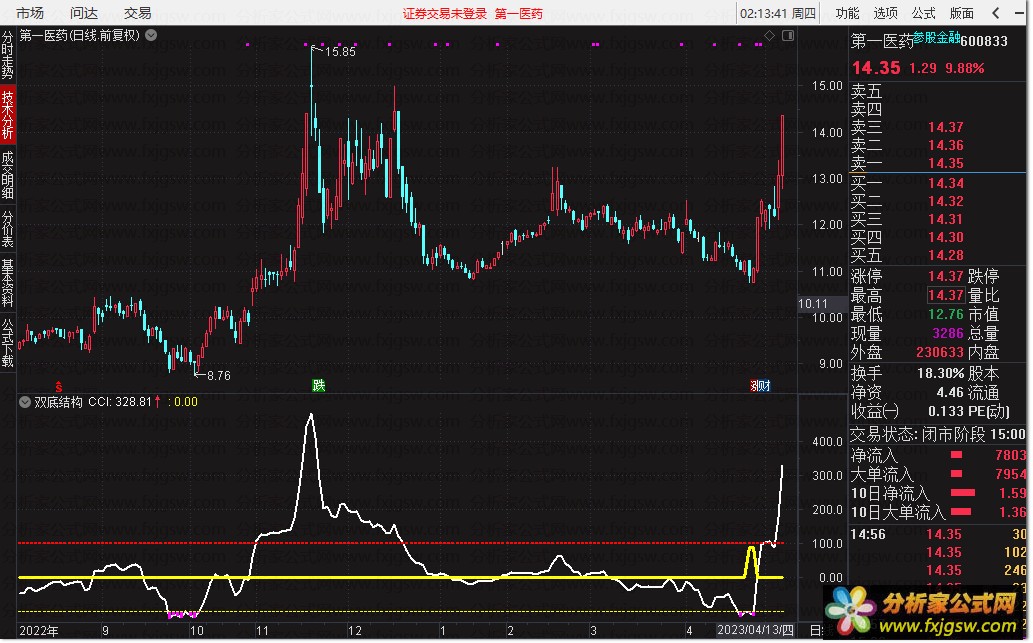Screen dimensions: 1033x643
Task: Click the 净流入 row
Action: [937, 455]
